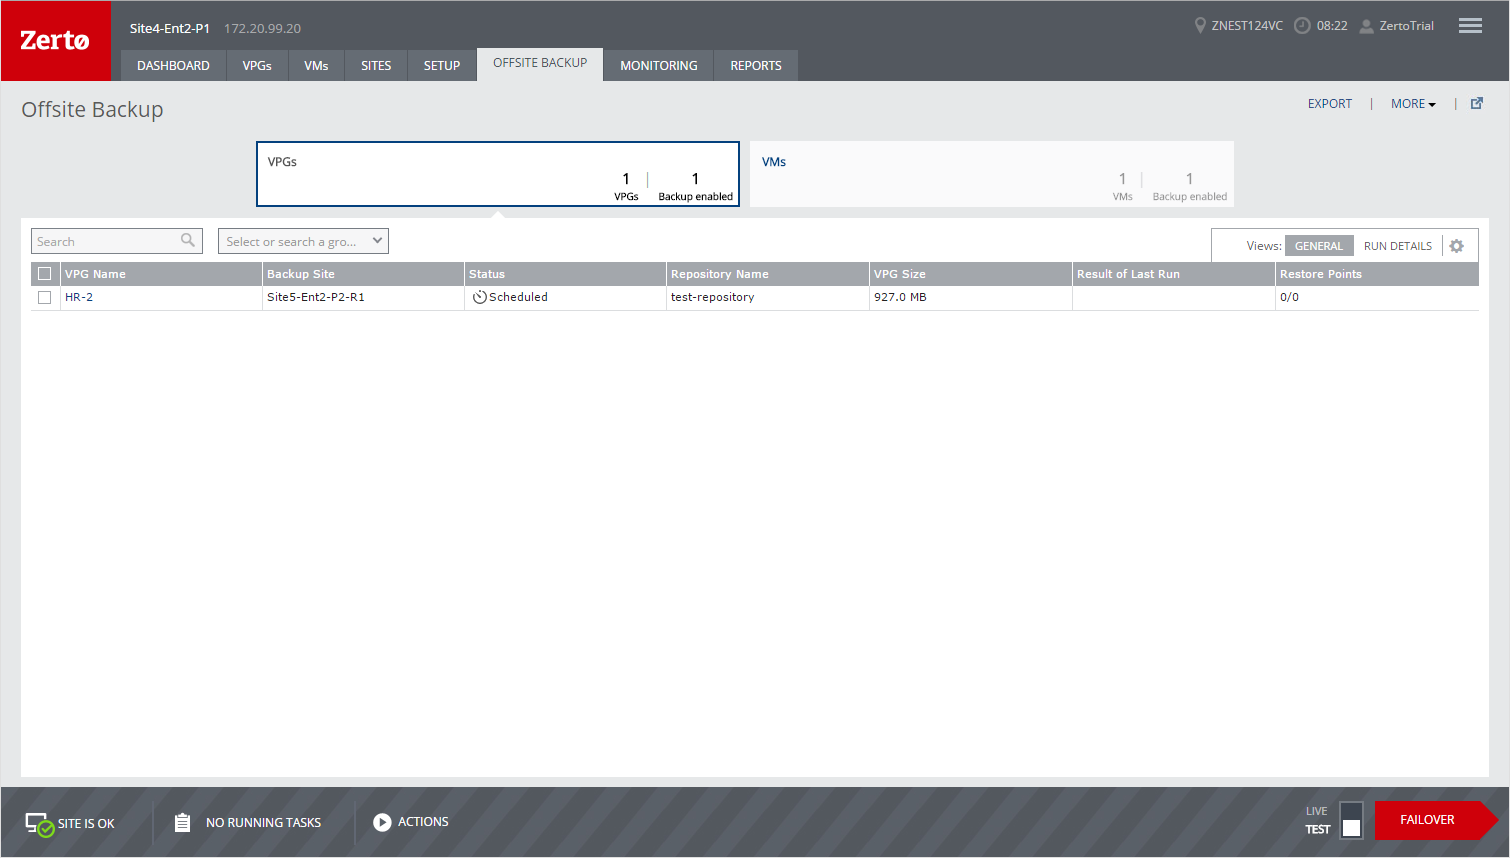
Task: Open the group select dropdown
Action: (x=303, y=241)
